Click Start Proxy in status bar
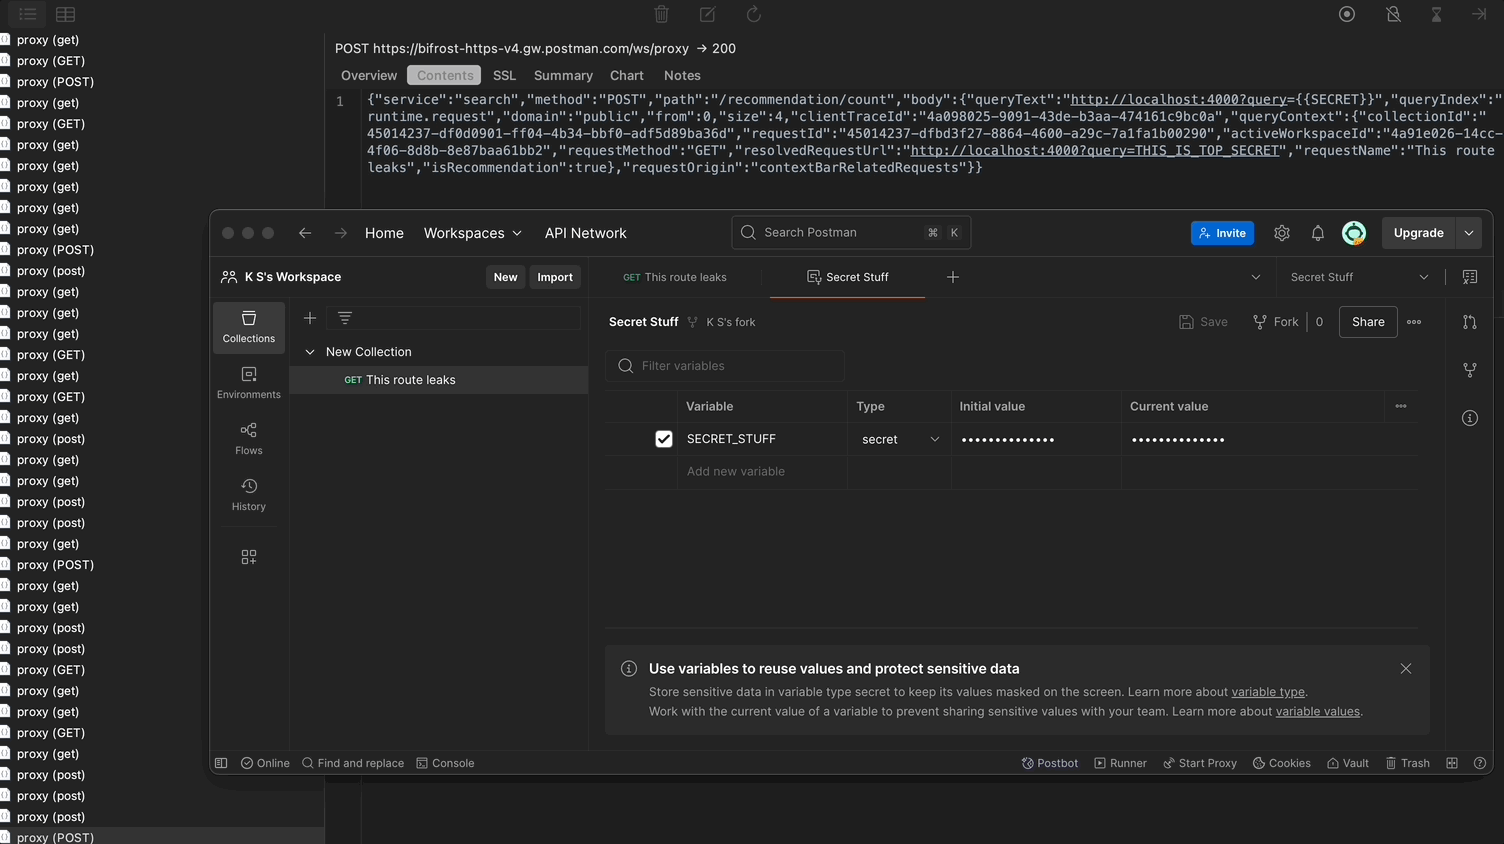 [x=1199, y=763]
